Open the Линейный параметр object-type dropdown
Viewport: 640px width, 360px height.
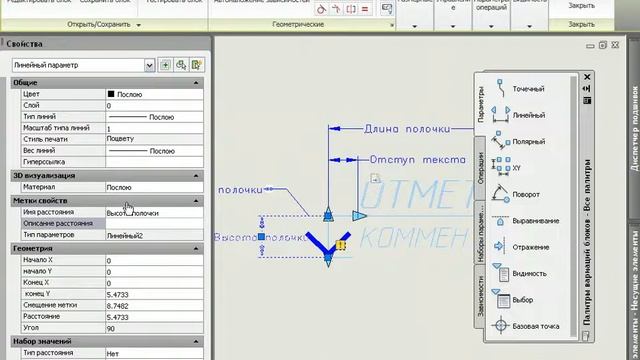click(x=149, y=65)
